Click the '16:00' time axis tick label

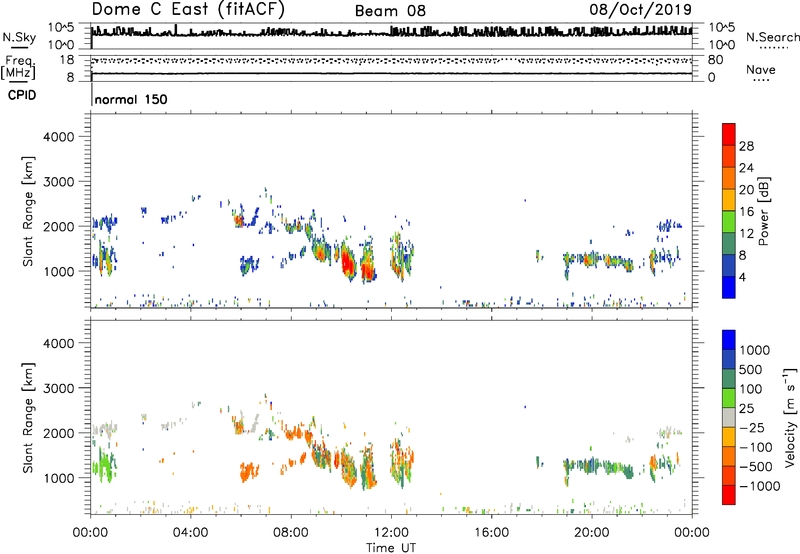pos(491,533)
